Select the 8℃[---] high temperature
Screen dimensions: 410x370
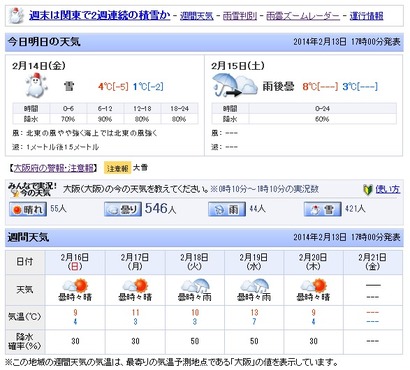click(x=320, y=87)
